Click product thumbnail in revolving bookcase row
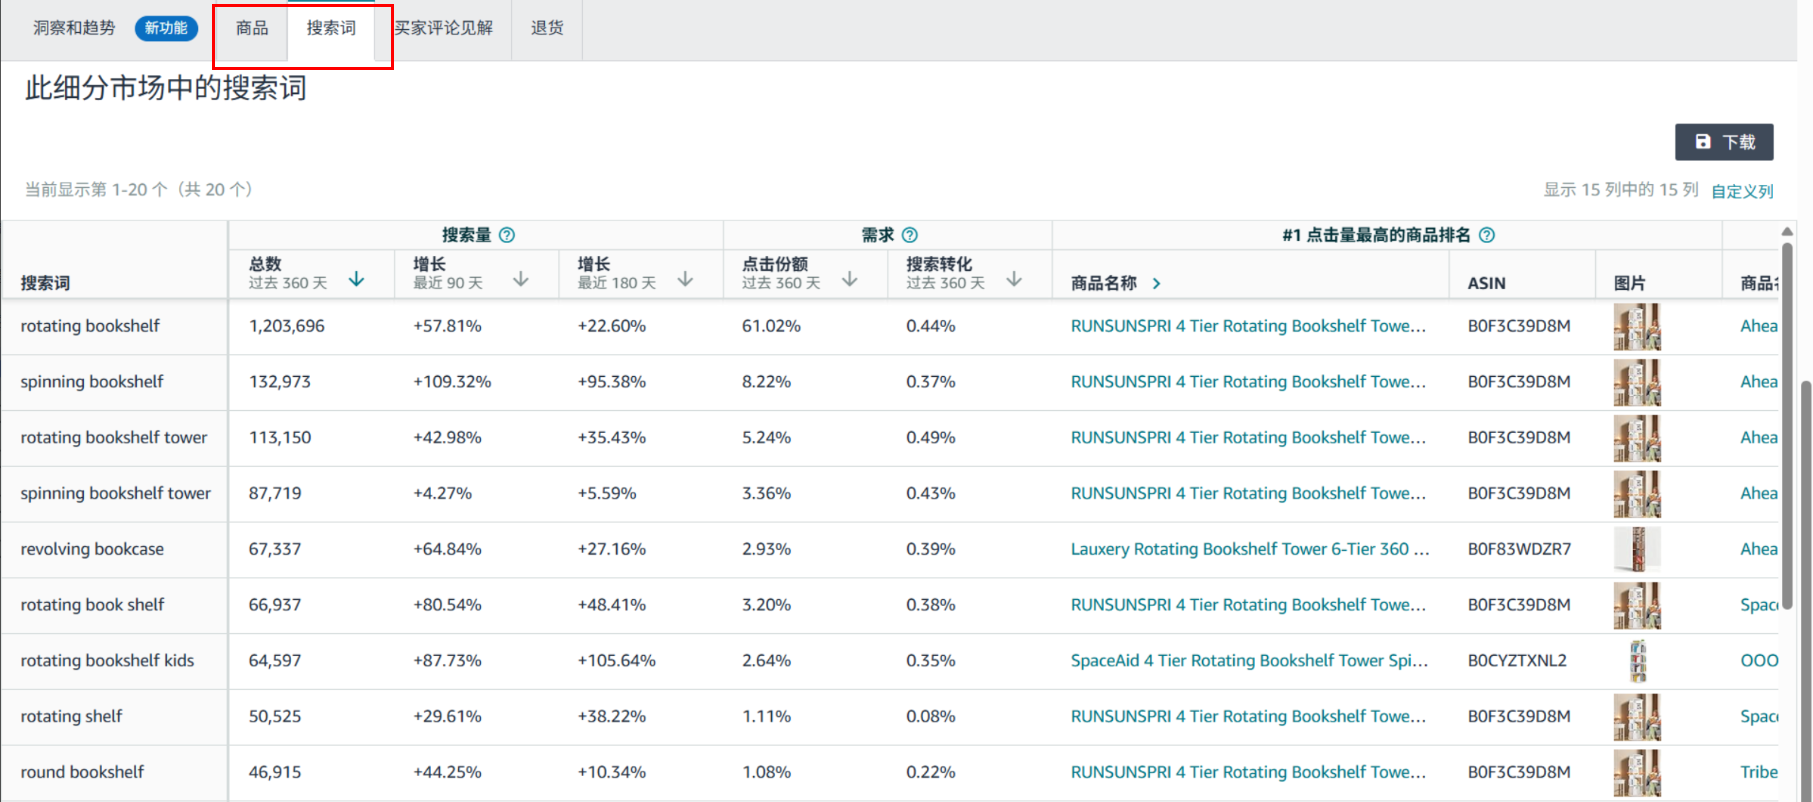The image size is (1813, 802). pyautogui.click(x=1637, y=549)
